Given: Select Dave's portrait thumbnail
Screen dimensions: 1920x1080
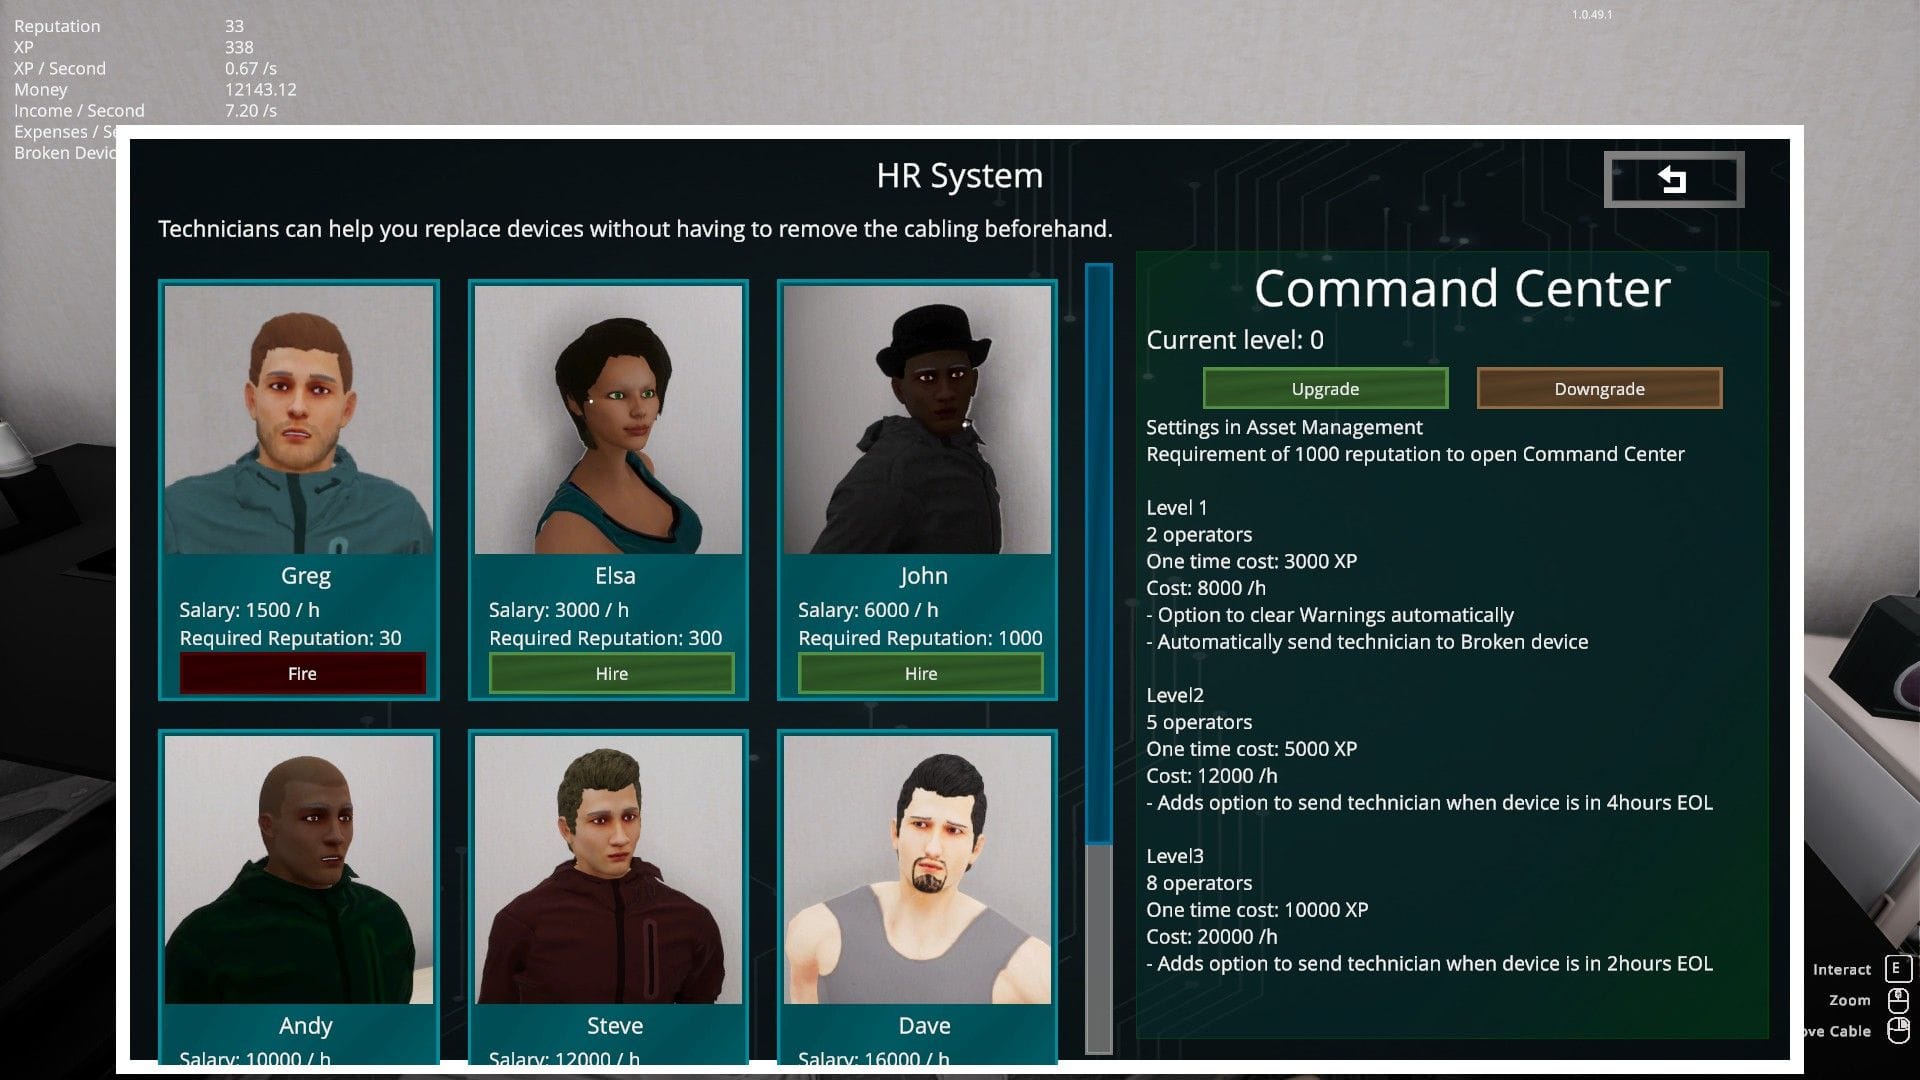Looking at the screenshot, I should (917, 869).
